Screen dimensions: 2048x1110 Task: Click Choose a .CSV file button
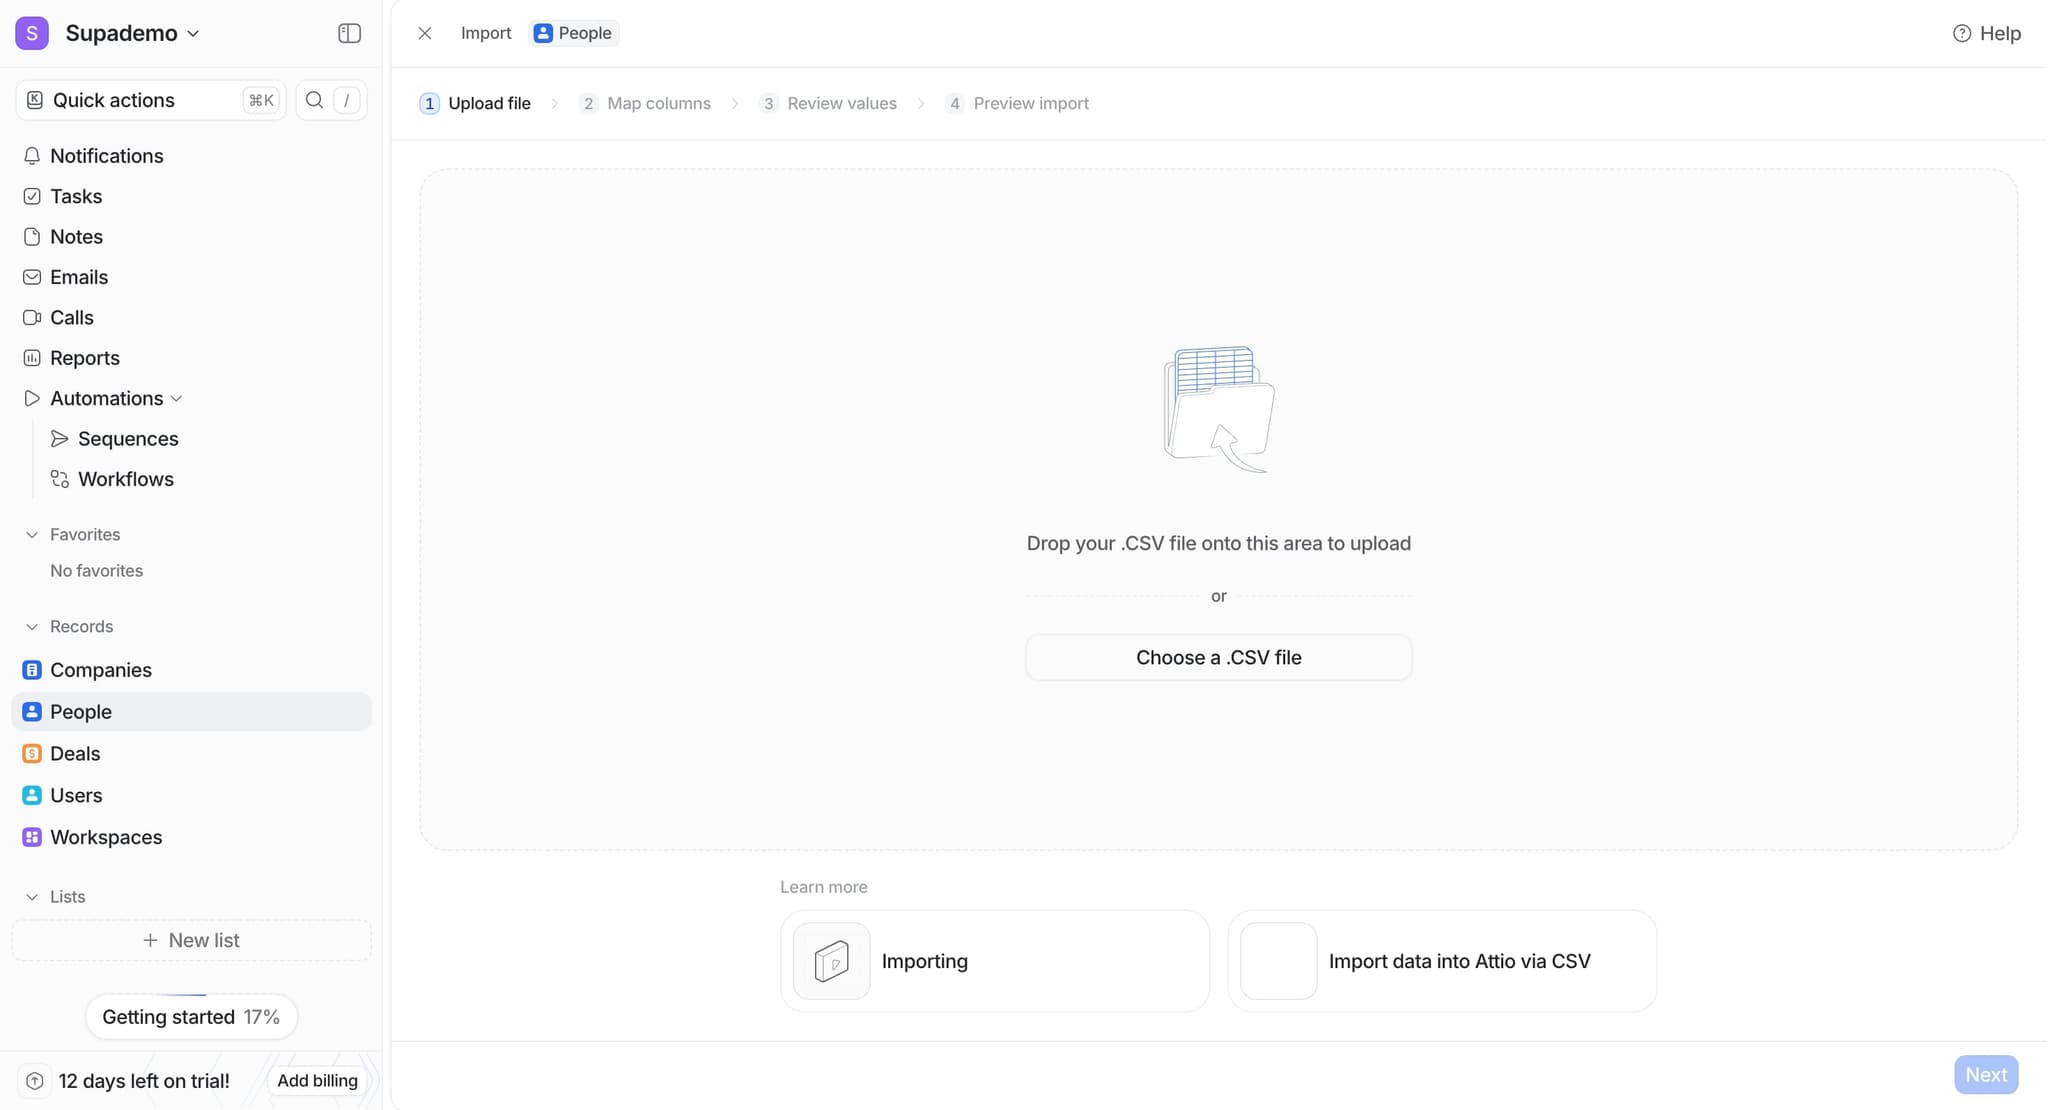coord(1218,658)
